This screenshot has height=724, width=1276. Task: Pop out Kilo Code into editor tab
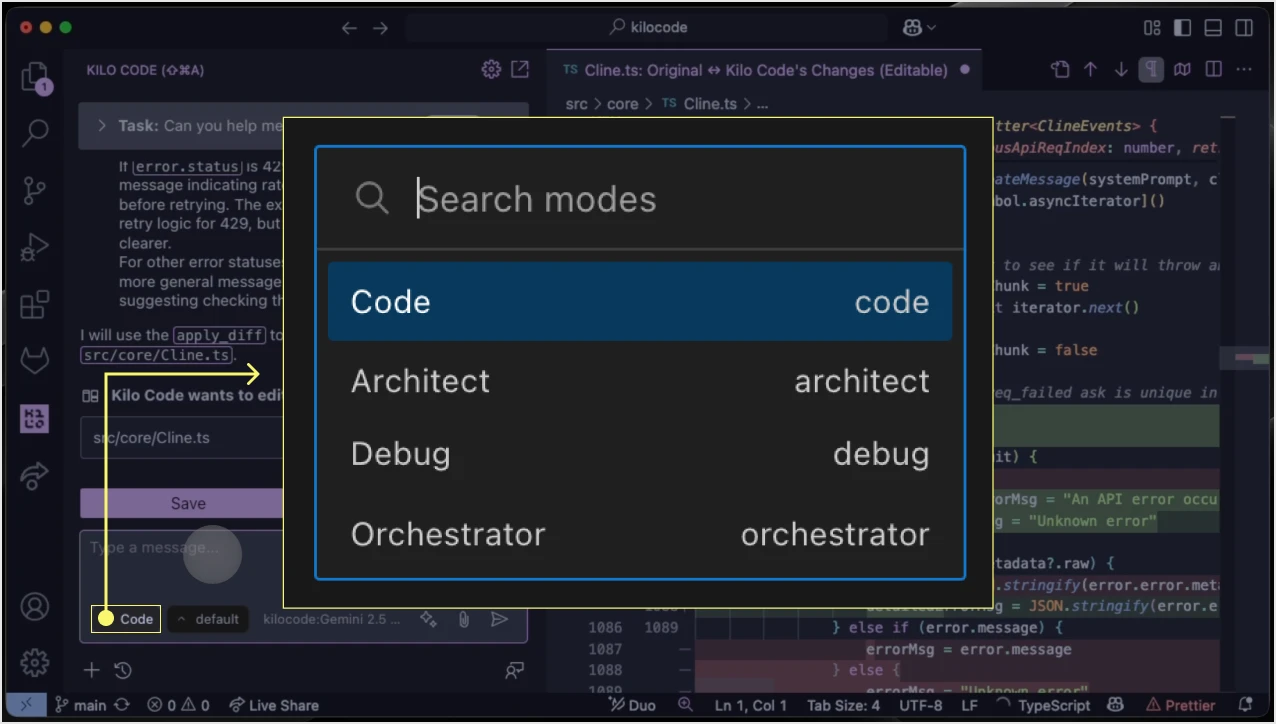[x=520, y=70]
